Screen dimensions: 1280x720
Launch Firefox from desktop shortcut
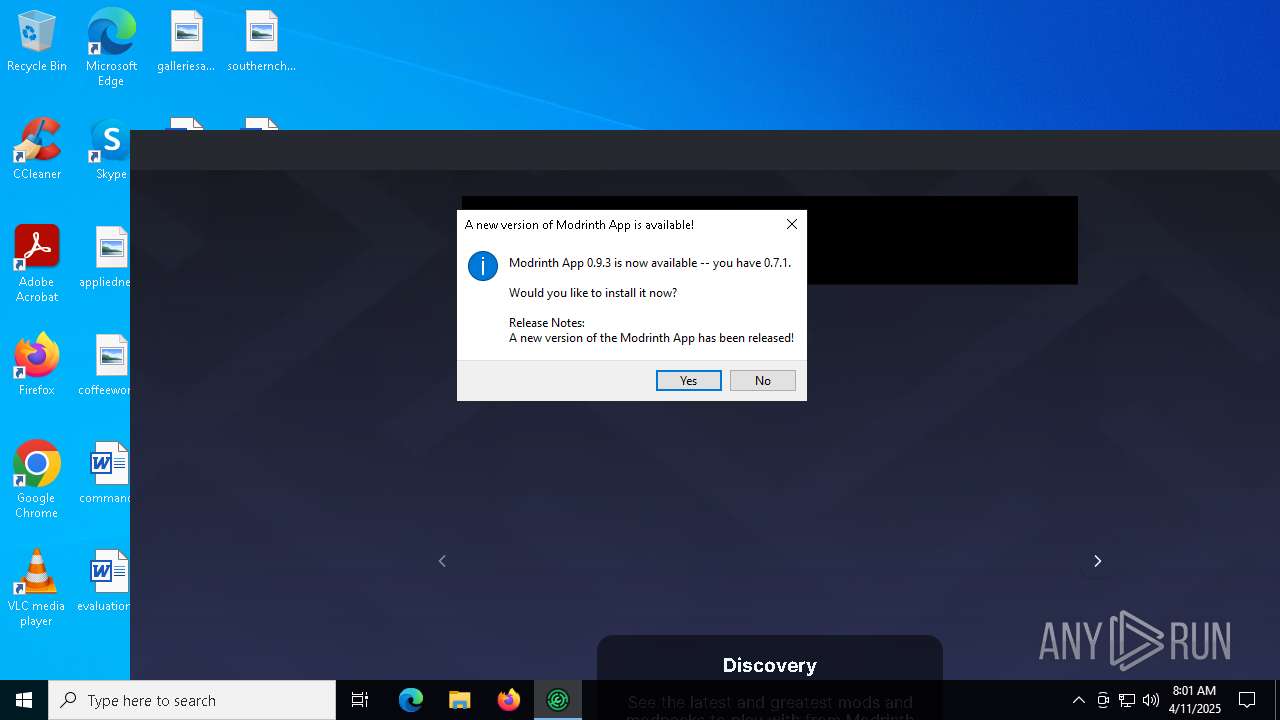click(37, 366)
